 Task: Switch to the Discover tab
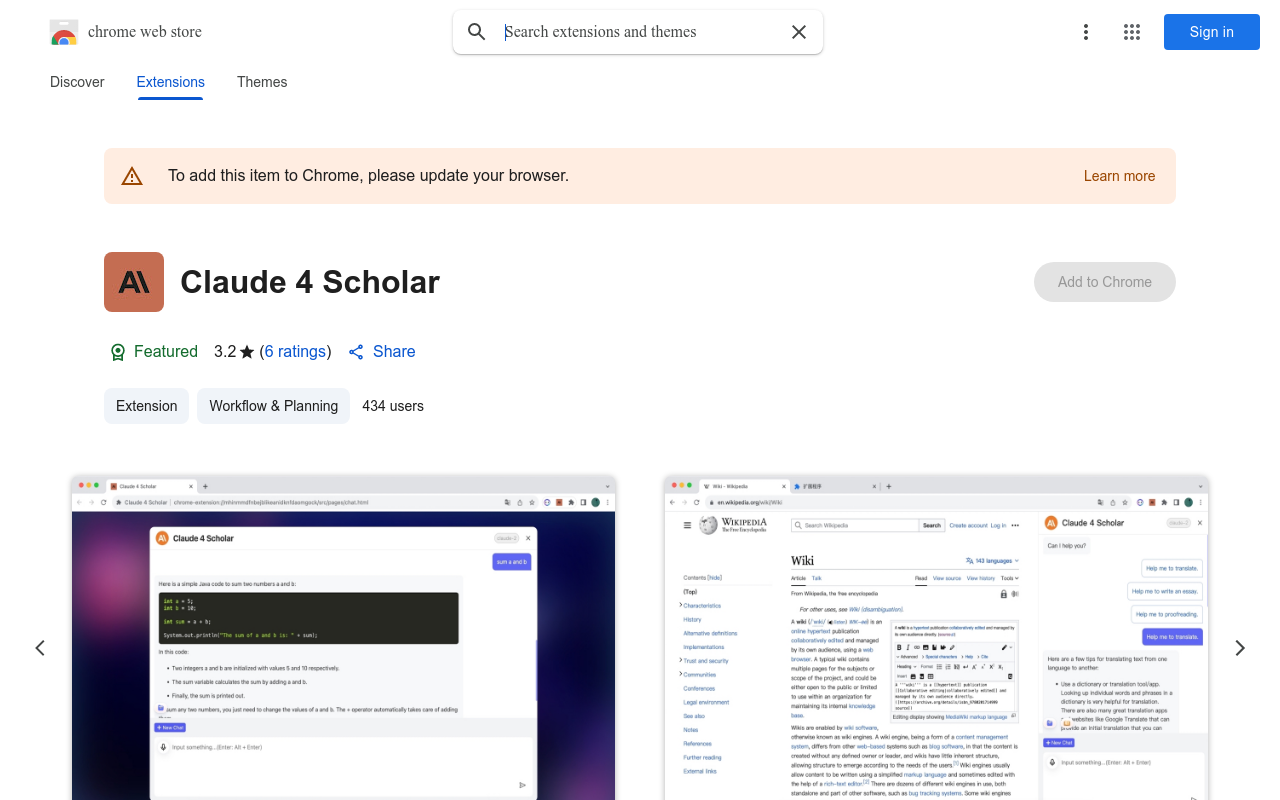pos(77,82)
